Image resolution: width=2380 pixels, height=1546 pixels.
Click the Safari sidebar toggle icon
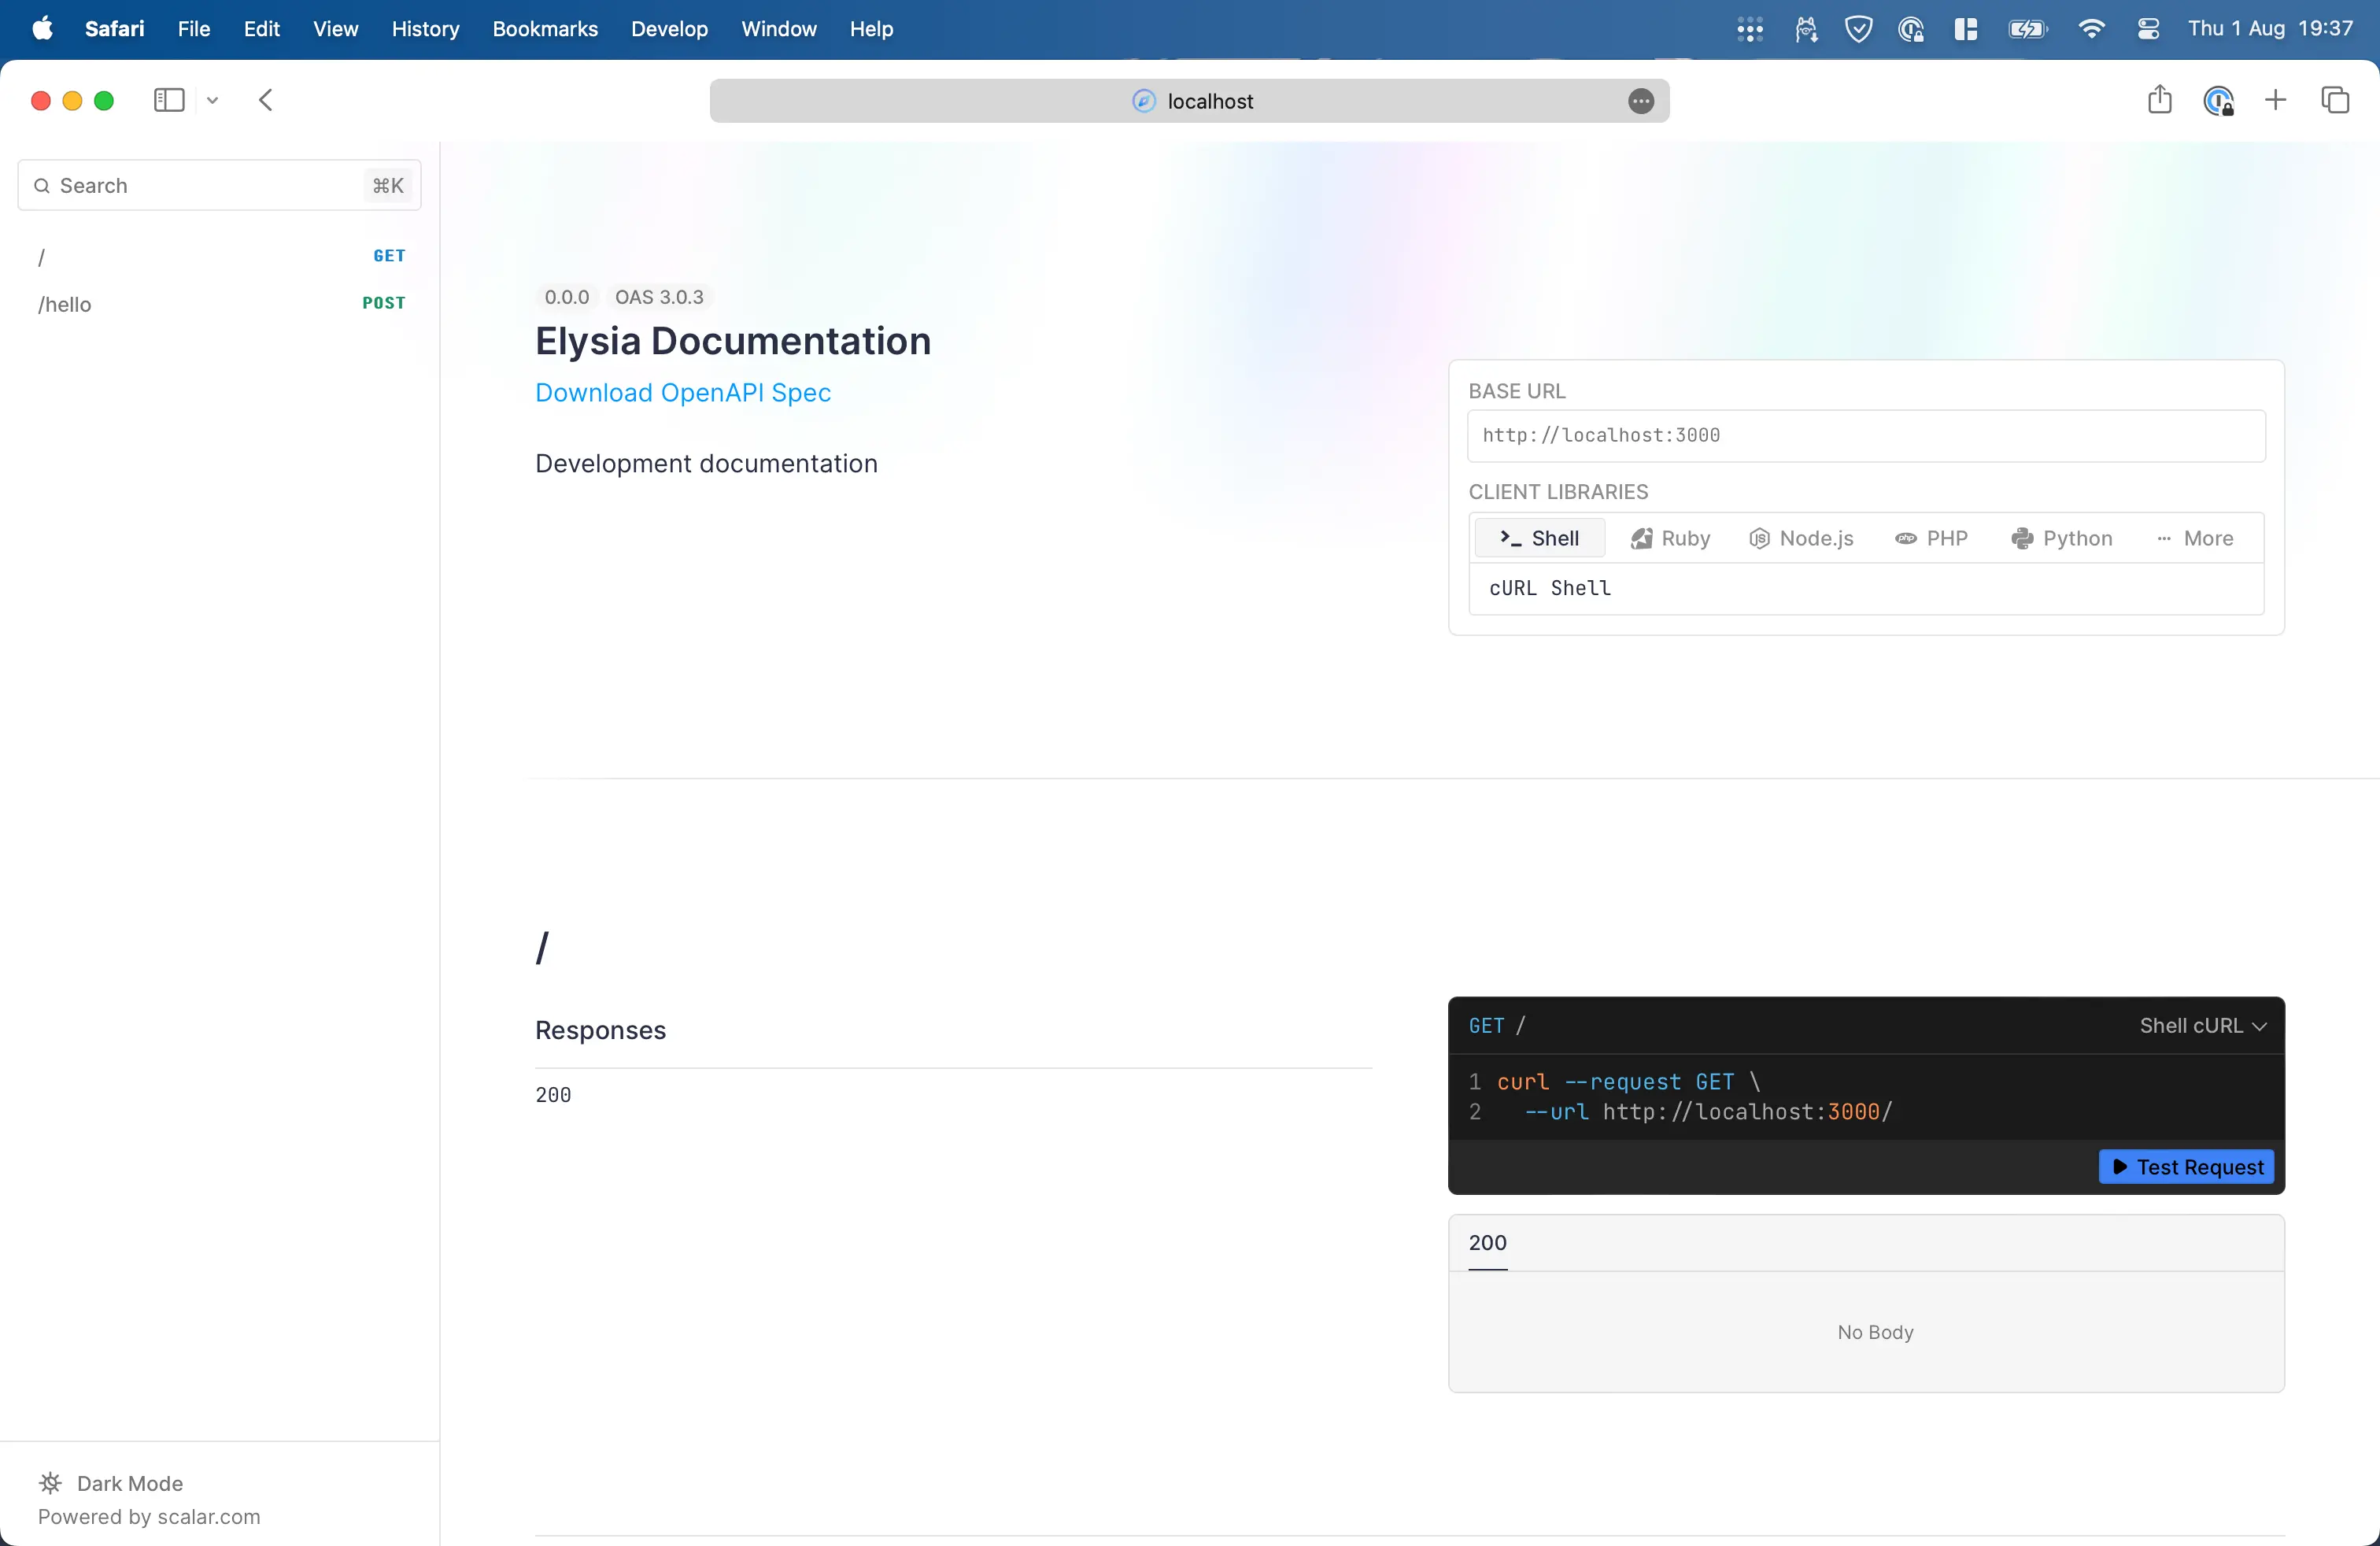[169, 100]
